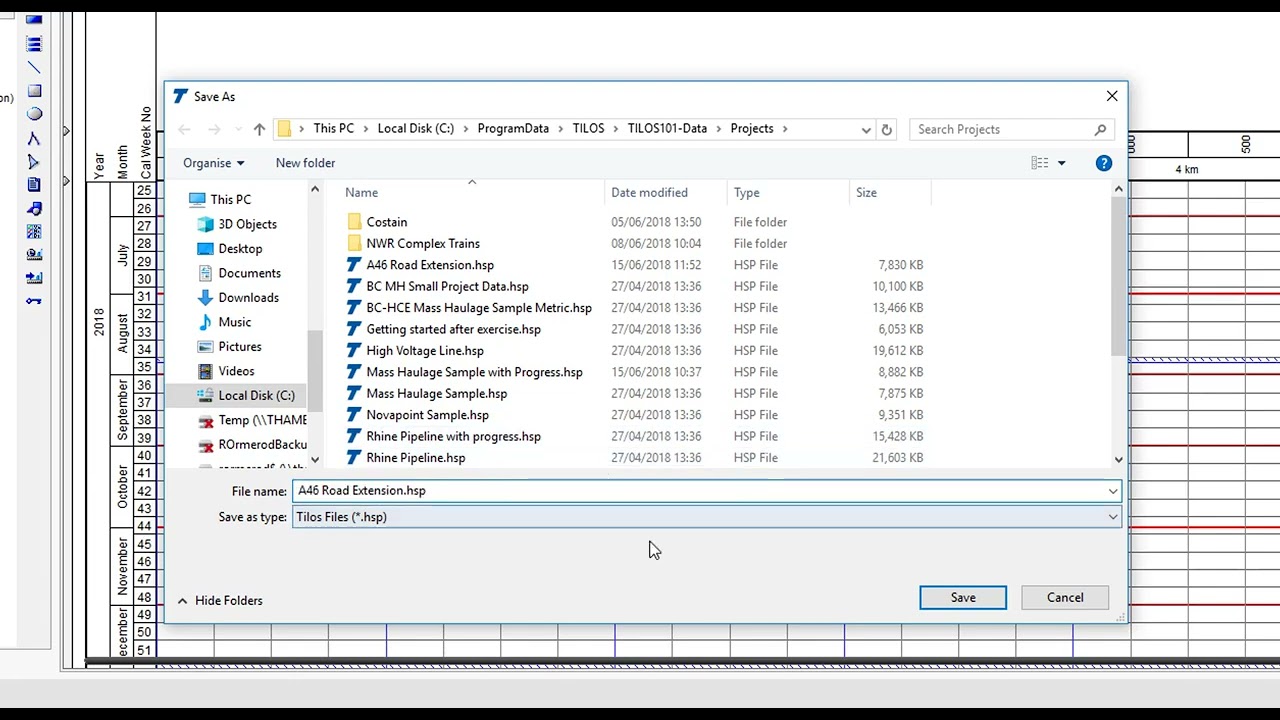
Task: Refresh the Projects folder listing
Action: point(886,129)
